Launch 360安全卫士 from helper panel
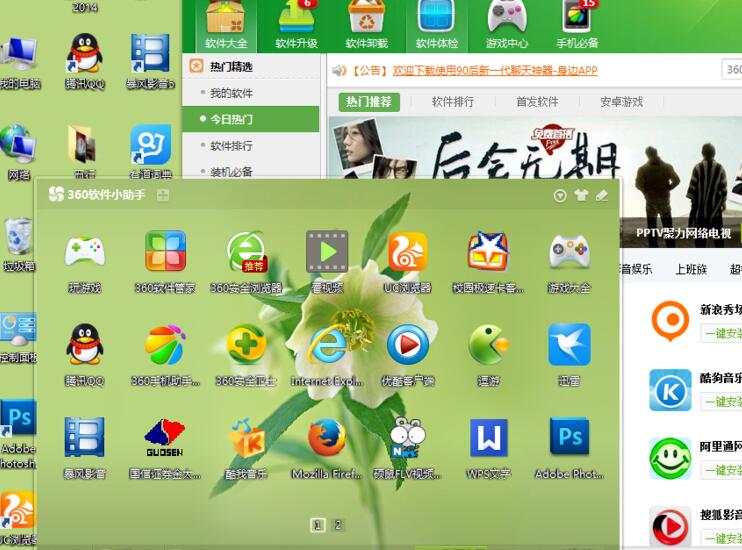Image resolution: width=742 pixels, height=550 pixels. point(246,345)
